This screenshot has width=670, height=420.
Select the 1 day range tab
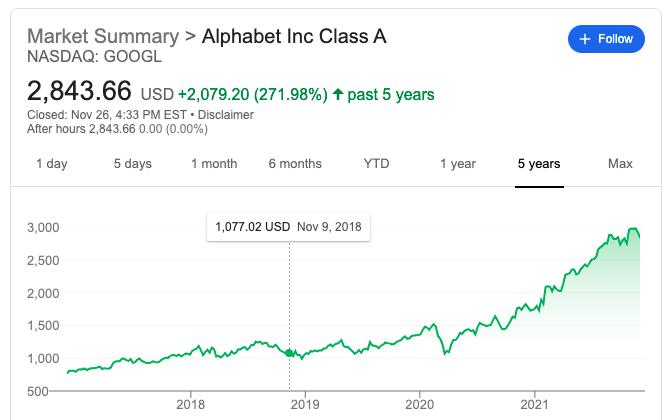[x=52, y=164]
